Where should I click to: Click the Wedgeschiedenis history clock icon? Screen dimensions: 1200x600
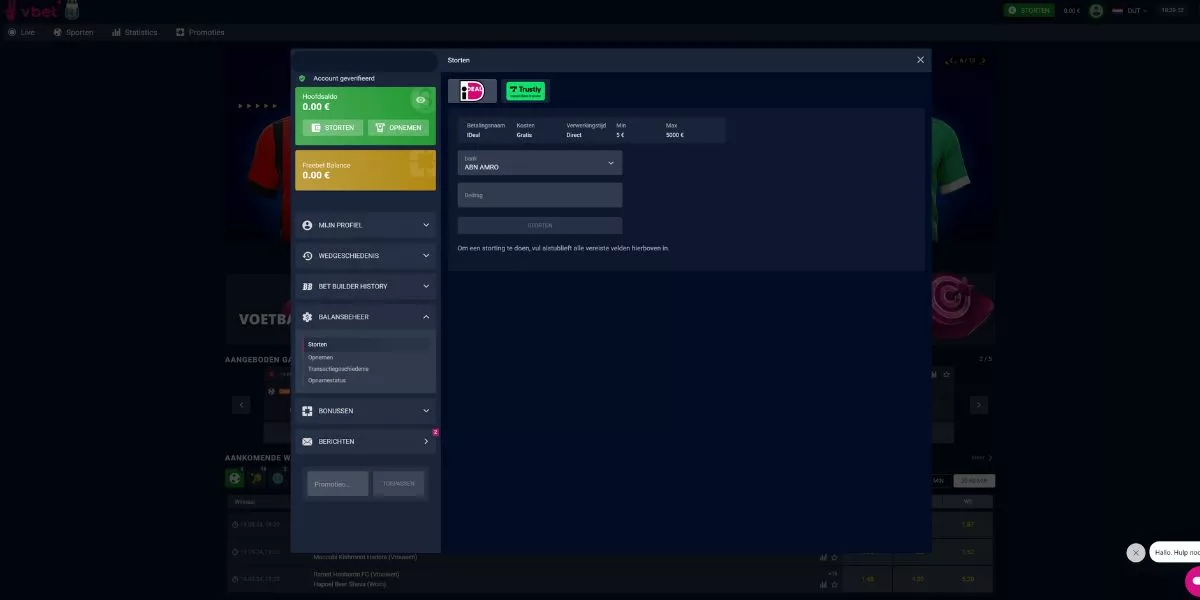click(308, 256)
